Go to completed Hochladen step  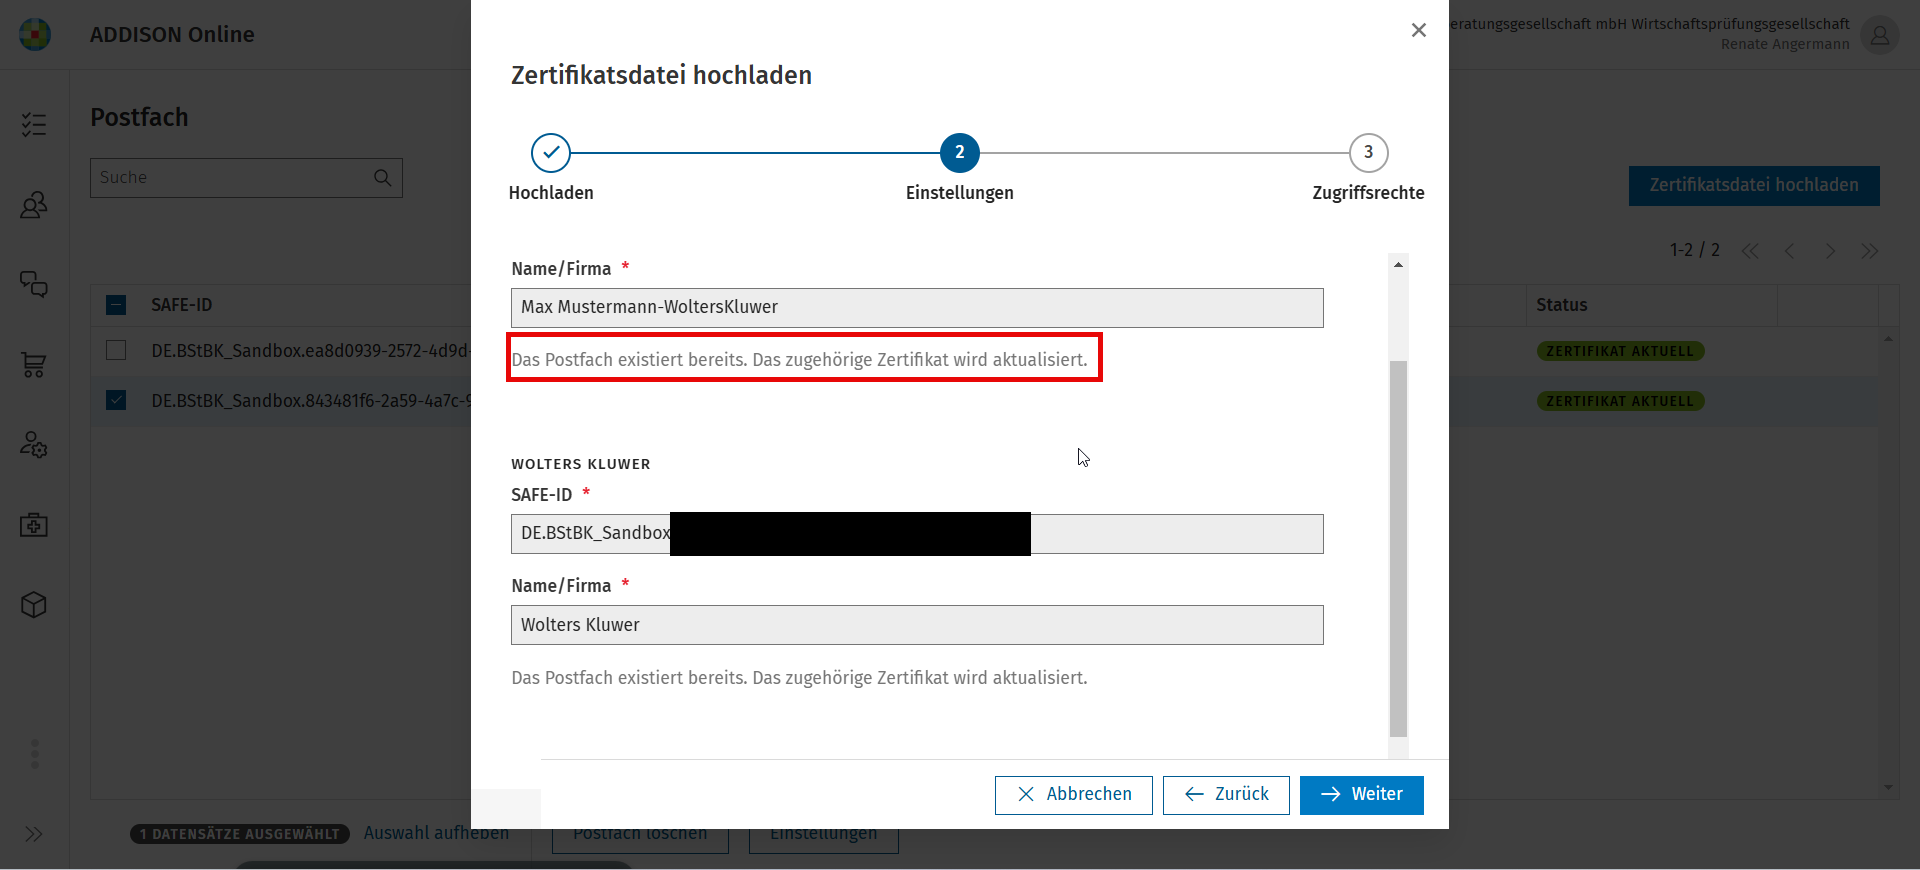[551, 153]
